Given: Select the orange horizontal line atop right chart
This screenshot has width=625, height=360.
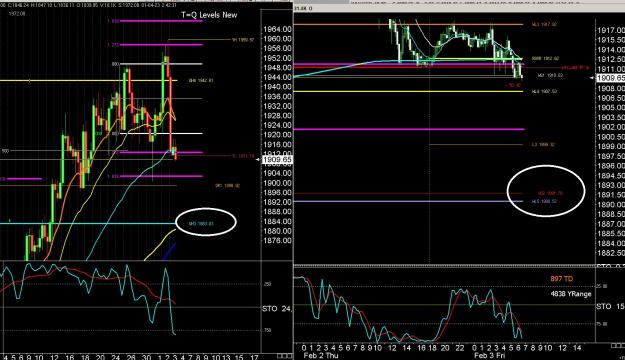Looking at the screenshot, I should coord(408,24).
